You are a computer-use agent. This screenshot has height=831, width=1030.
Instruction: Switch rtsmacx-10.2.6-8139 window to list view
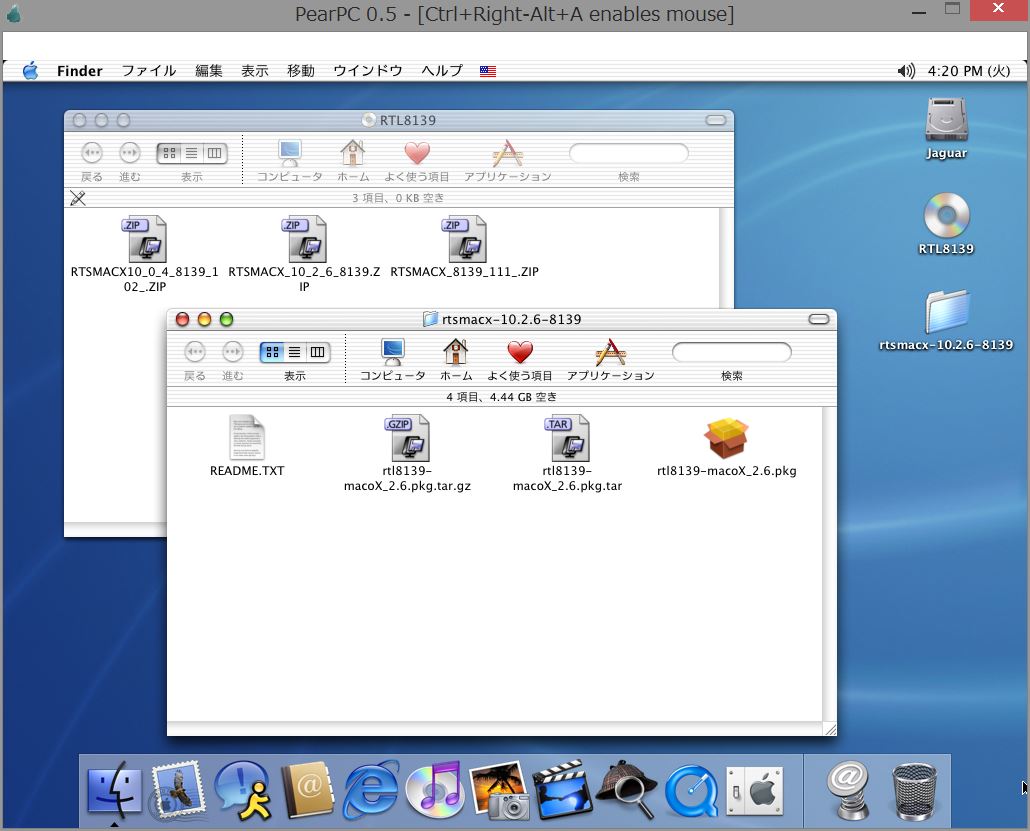(x=295, y=352)
